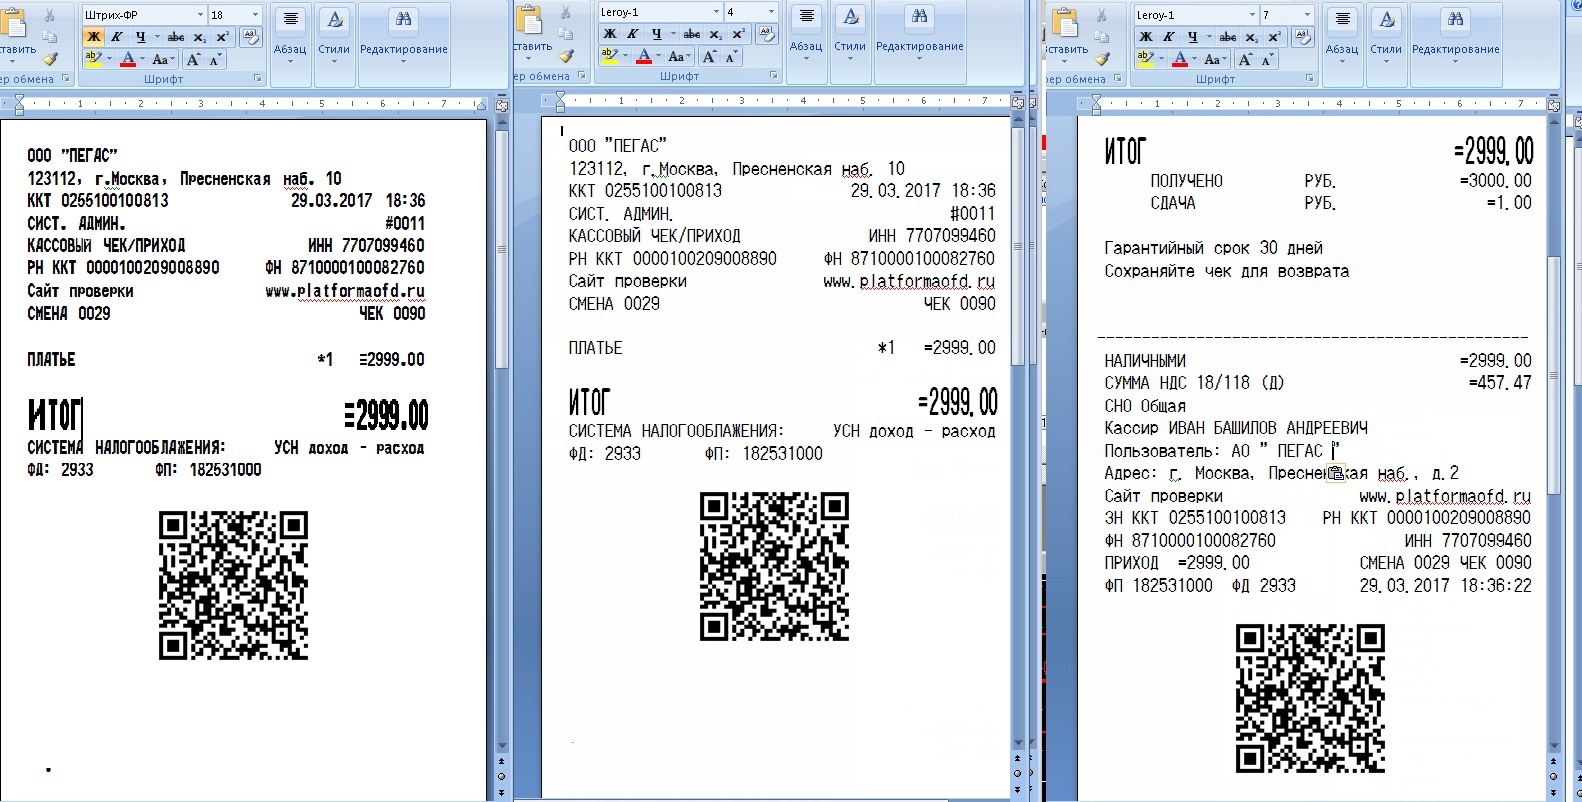Image resolution: width=1582 pixels, height=802 pixels.
Task: Toggle strikethrough abc in the Штрих-ФР window
Action: (176, 37)
